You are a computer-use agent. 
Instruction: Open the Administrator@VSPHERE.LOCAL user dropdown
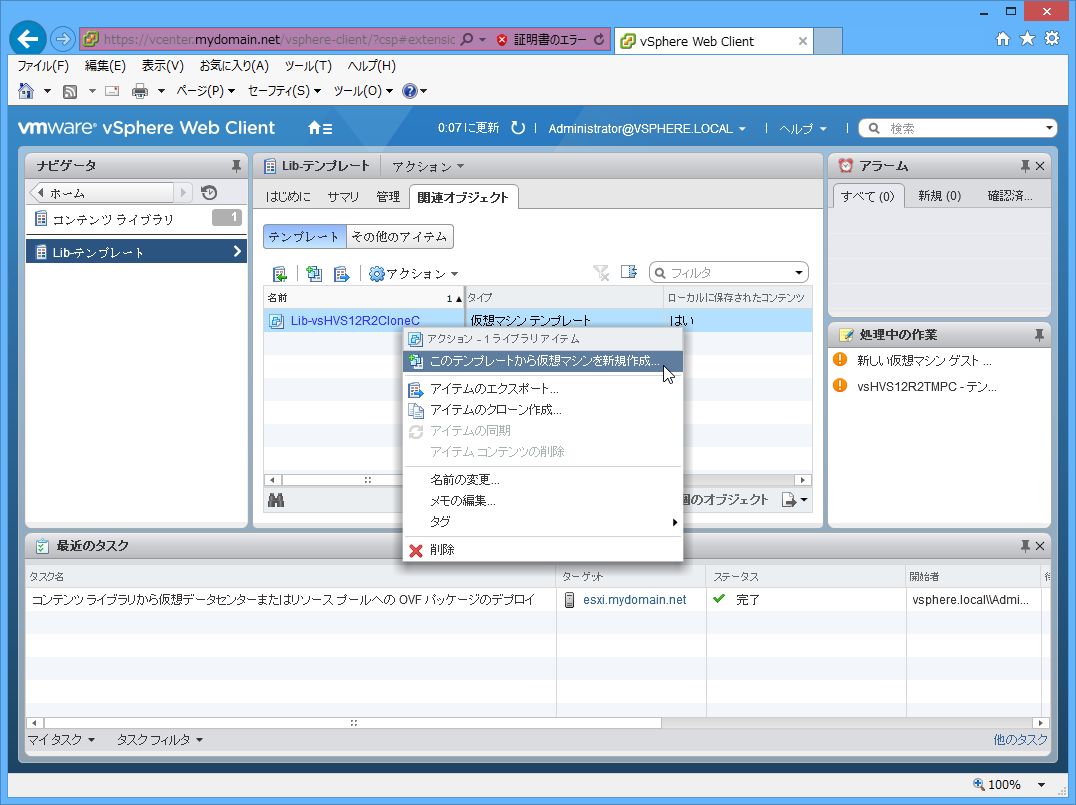coord(647,129)
